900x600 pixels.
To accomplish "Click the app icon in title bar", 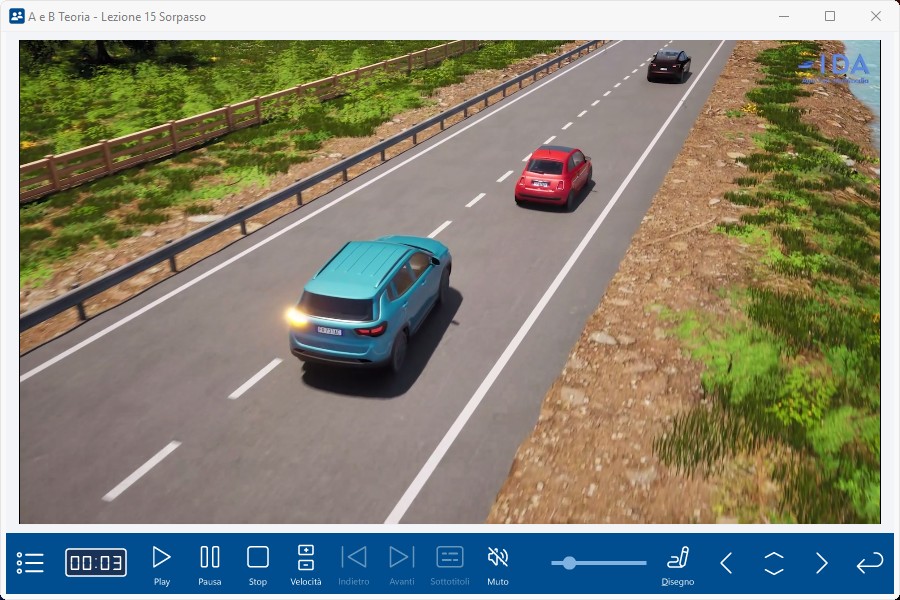I will click(x=16, y=16).
